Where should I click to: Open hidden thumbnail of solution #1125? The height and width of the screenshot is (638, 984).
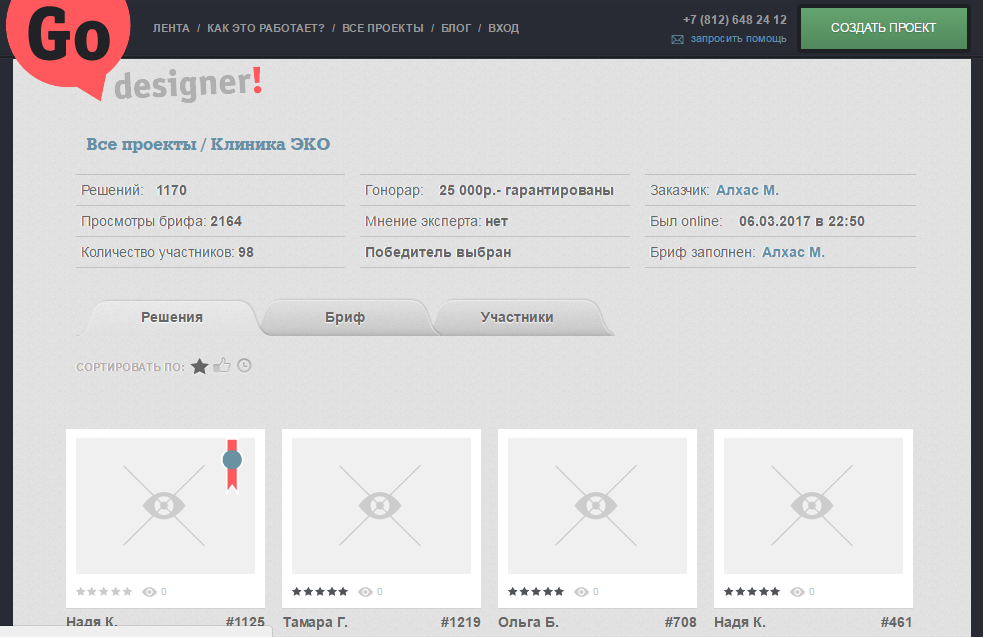click(x=166, y=506)
